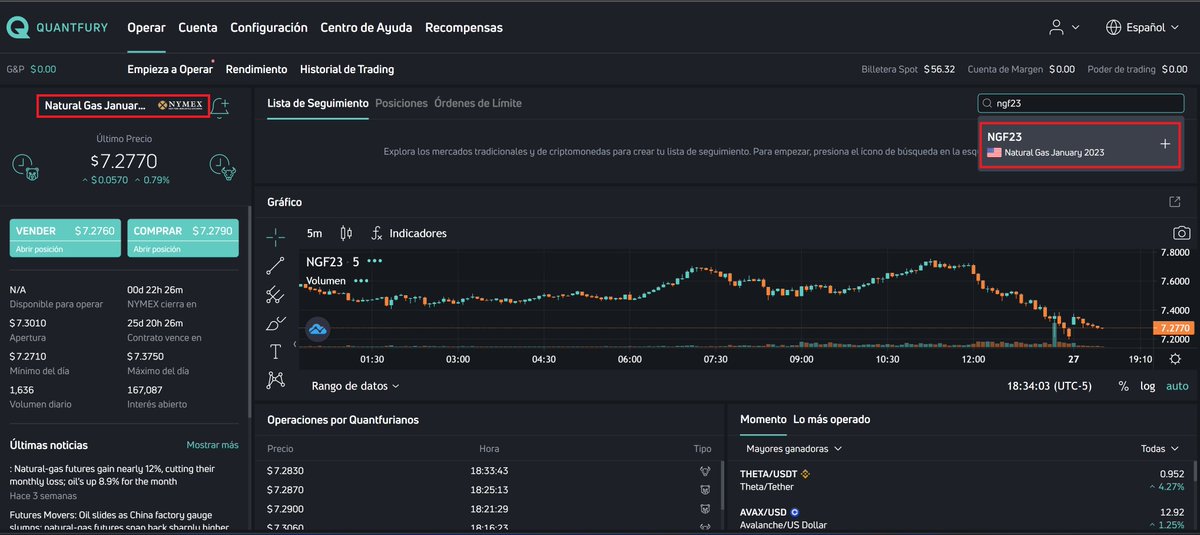Switch to Rendimiento tab
Image resolution: width=1200 pixels, height=535 pixels.
click(x=256, y=69)
